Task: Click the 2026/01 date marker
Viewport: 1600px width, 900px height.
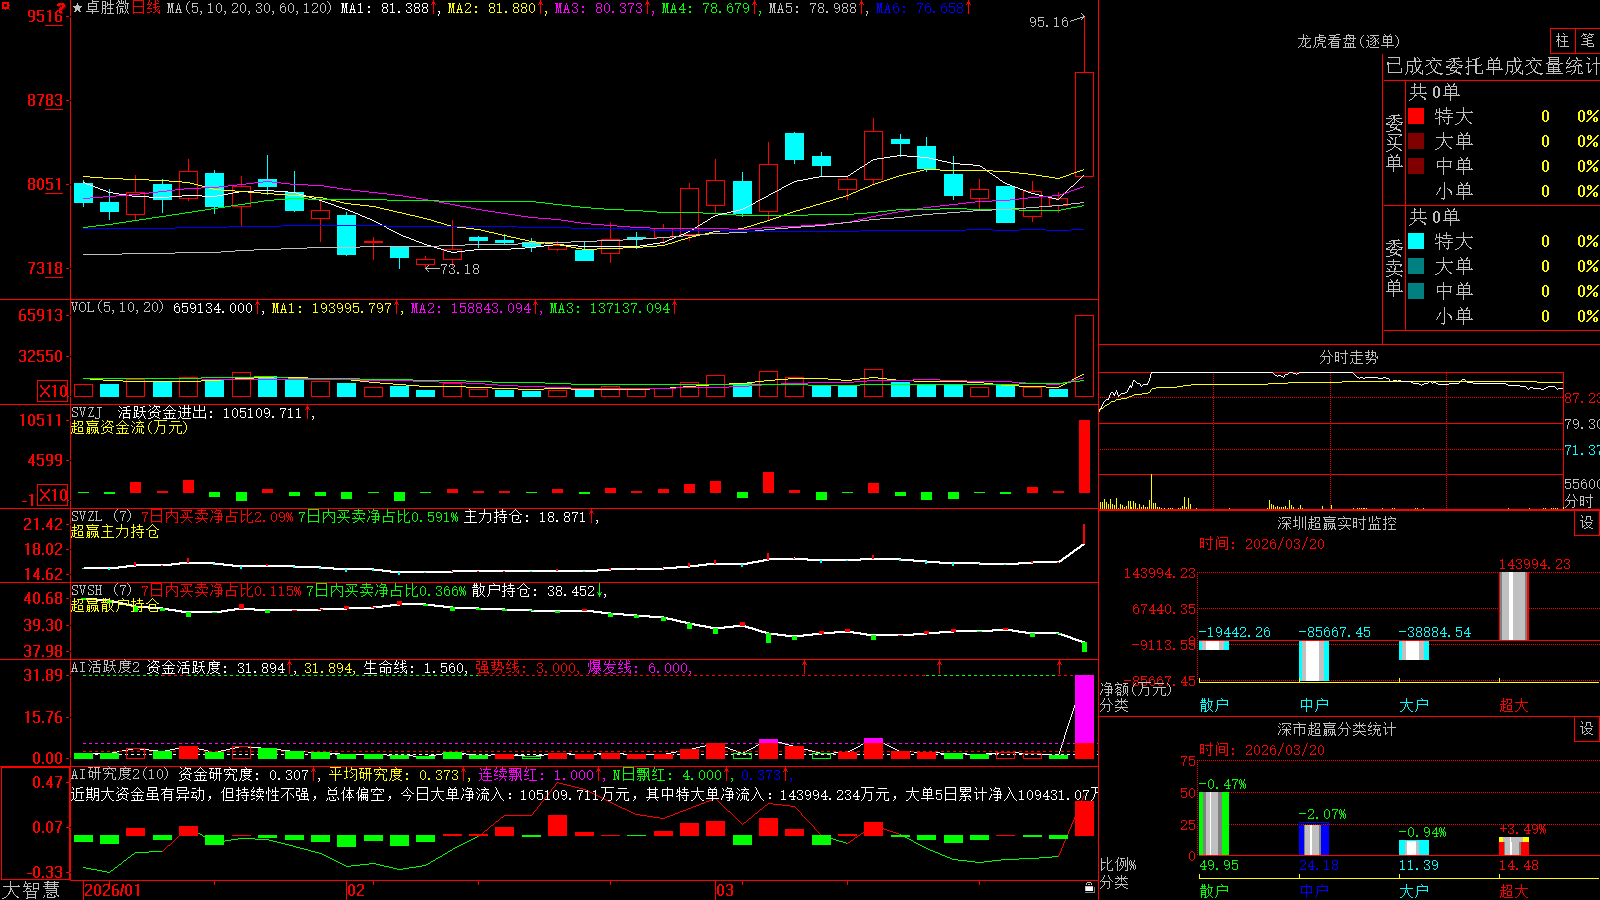Action: [x=113, y=890]
